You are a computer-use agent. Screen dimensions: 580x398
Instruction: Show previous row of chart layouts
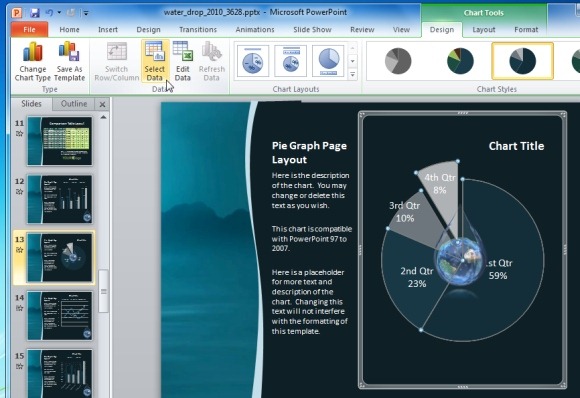pyautogui.click(x=353, y=48)
